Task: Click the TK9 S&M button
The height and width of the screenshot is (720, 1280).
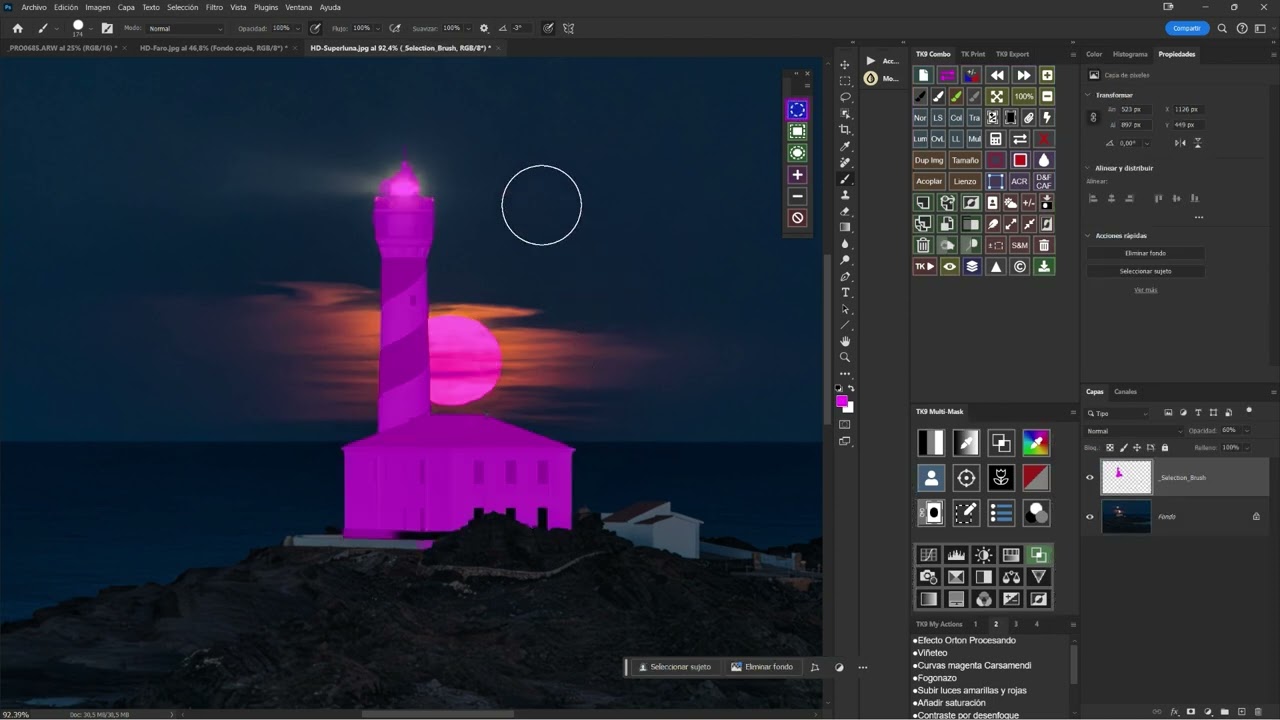Action: pyautogui.click(x=1019, y=245)
